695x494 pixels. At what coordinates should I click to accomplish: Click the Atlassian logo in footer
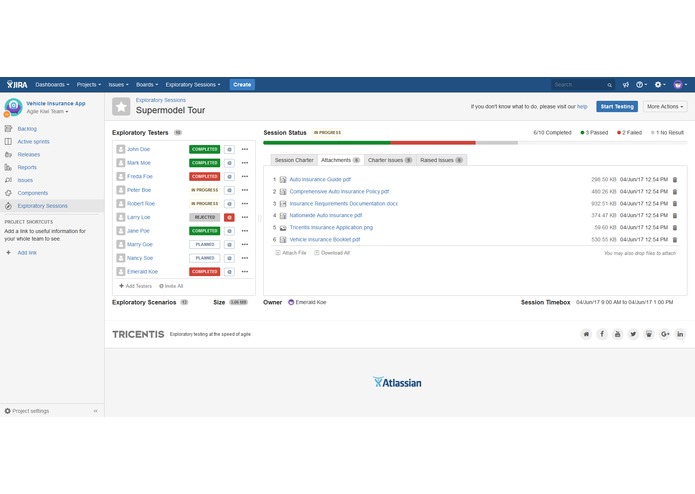click(x=397, y=382)
